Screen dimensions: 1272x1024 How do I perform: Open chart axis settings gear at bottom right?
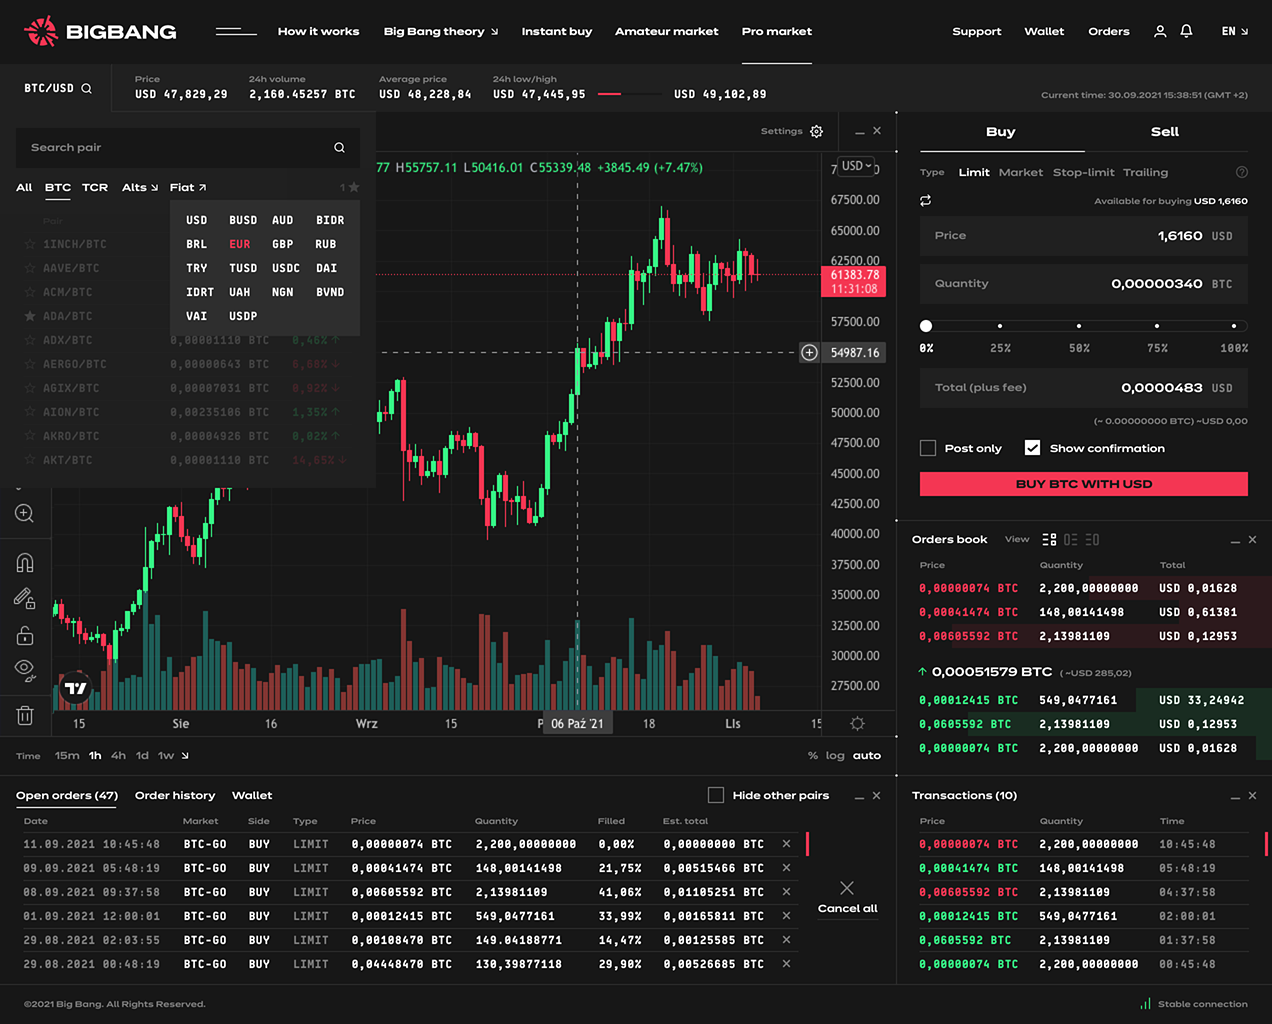(857, 723)
